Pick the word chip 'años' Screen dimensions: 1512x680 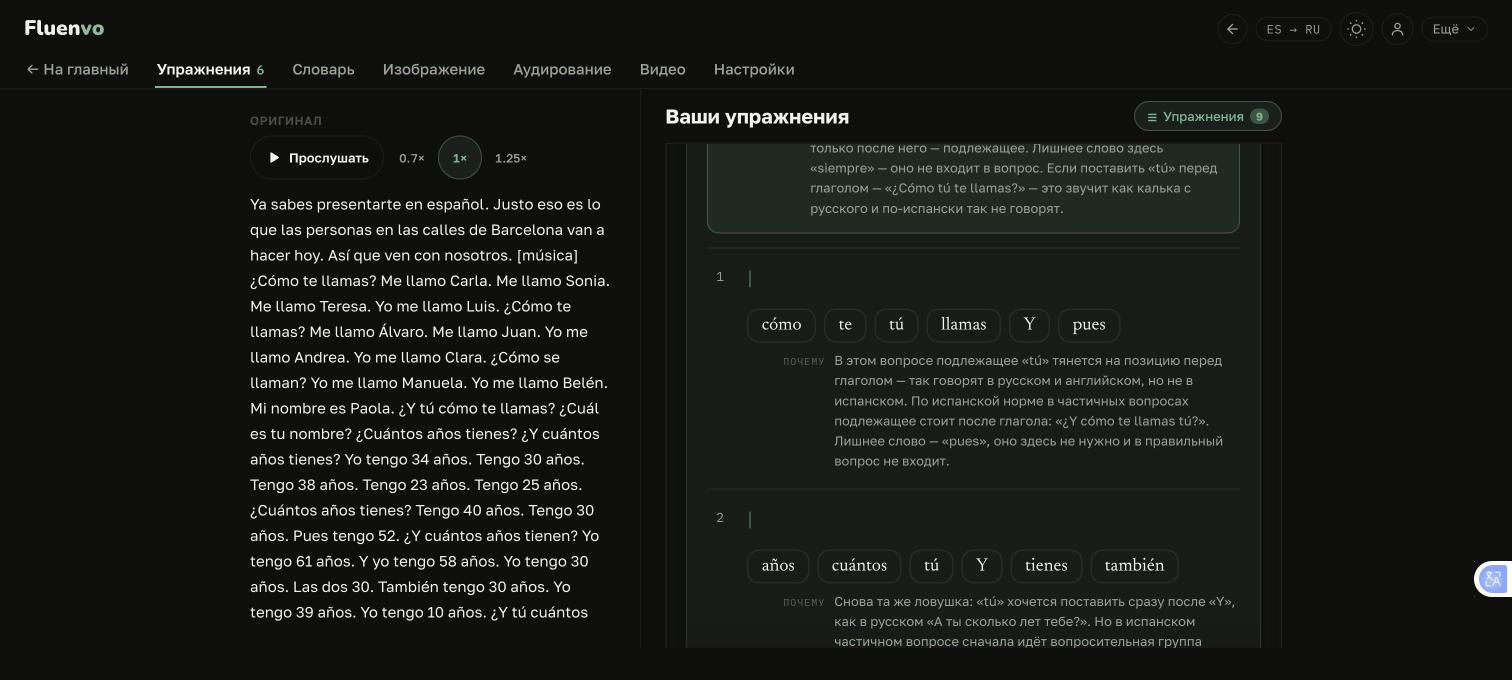click(x=778, y=566)
